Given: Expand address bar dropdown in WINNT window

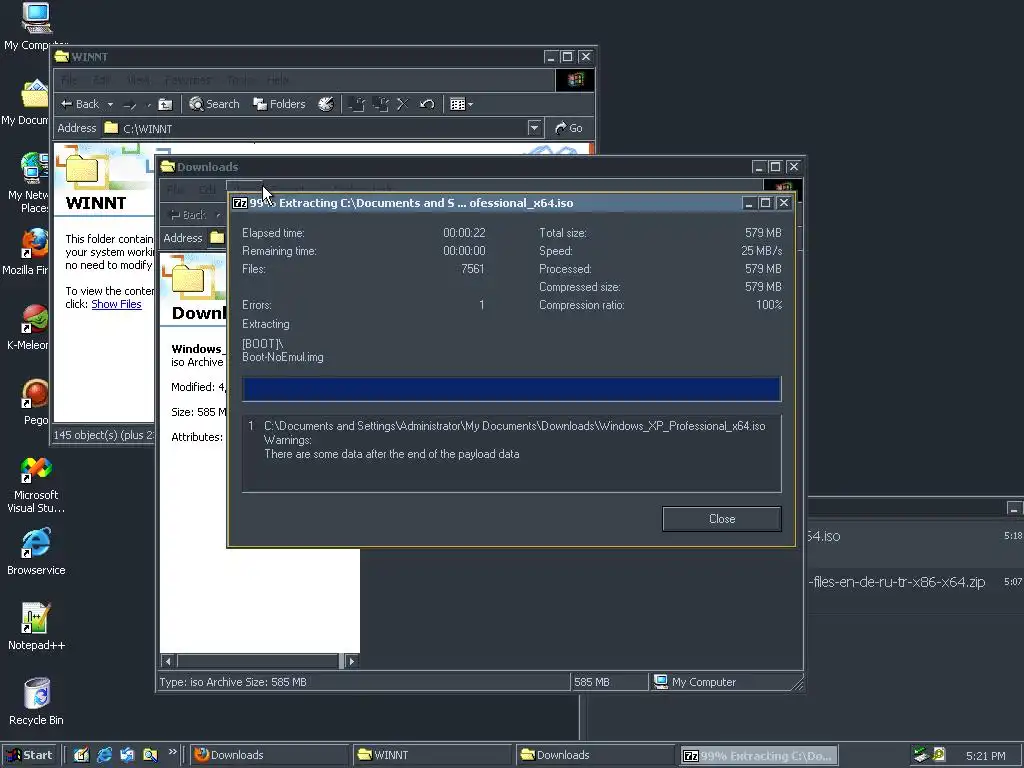Looking at the screenshot, I should pyautogui.click(x=534, y=128).
